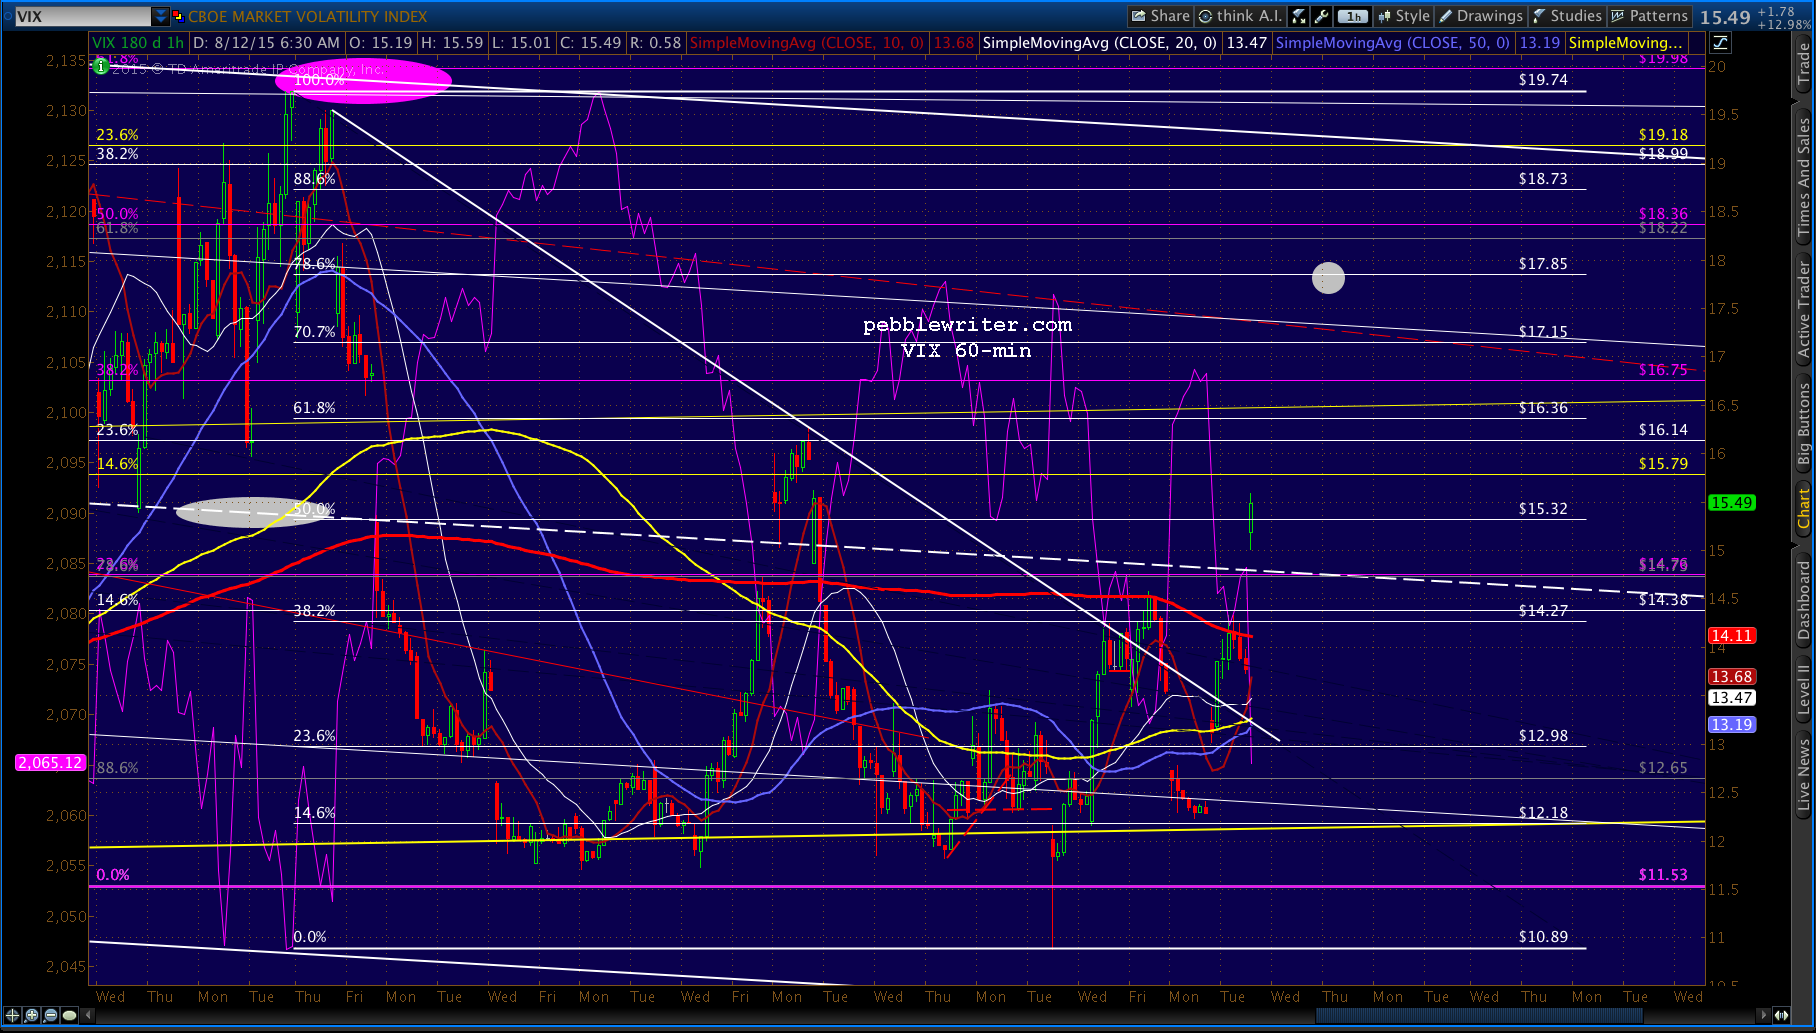Open the Share menu button
1816x1033 pixels.
(x=1160, y=16)
